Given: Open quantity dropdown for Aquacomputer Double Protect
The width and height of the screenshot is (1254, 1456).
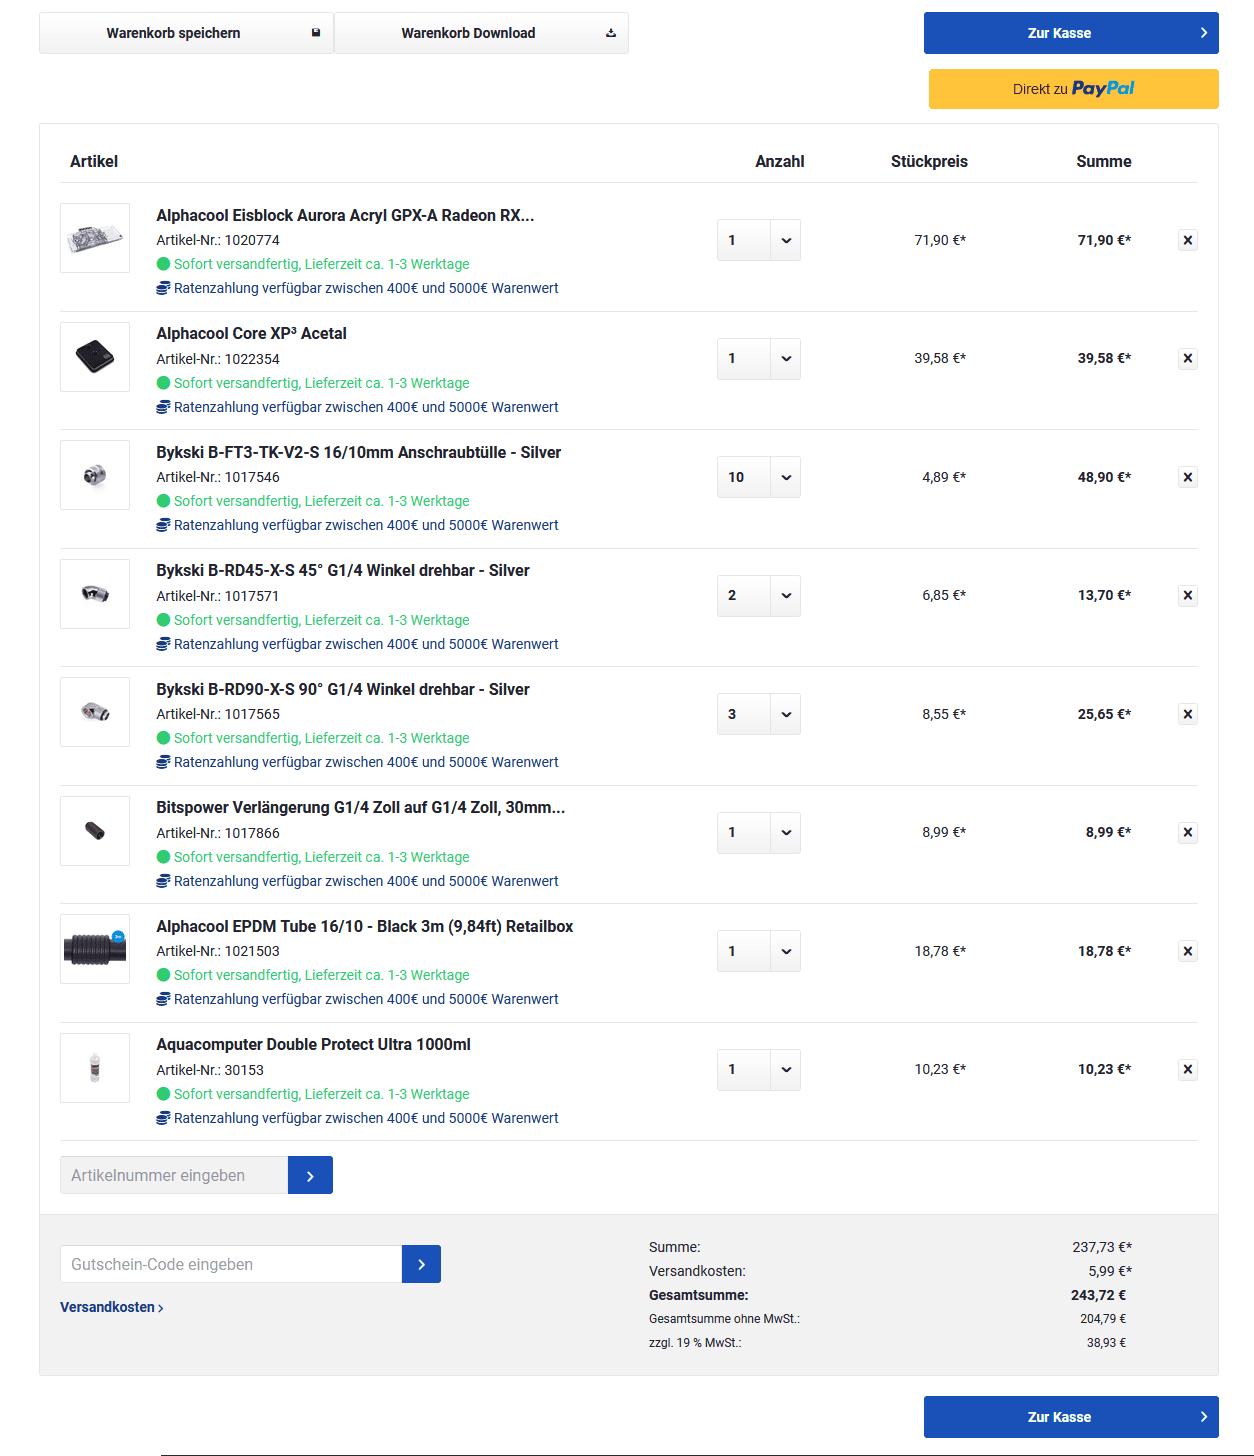Looking at the screenshot, I should (x=759, y=1069).
